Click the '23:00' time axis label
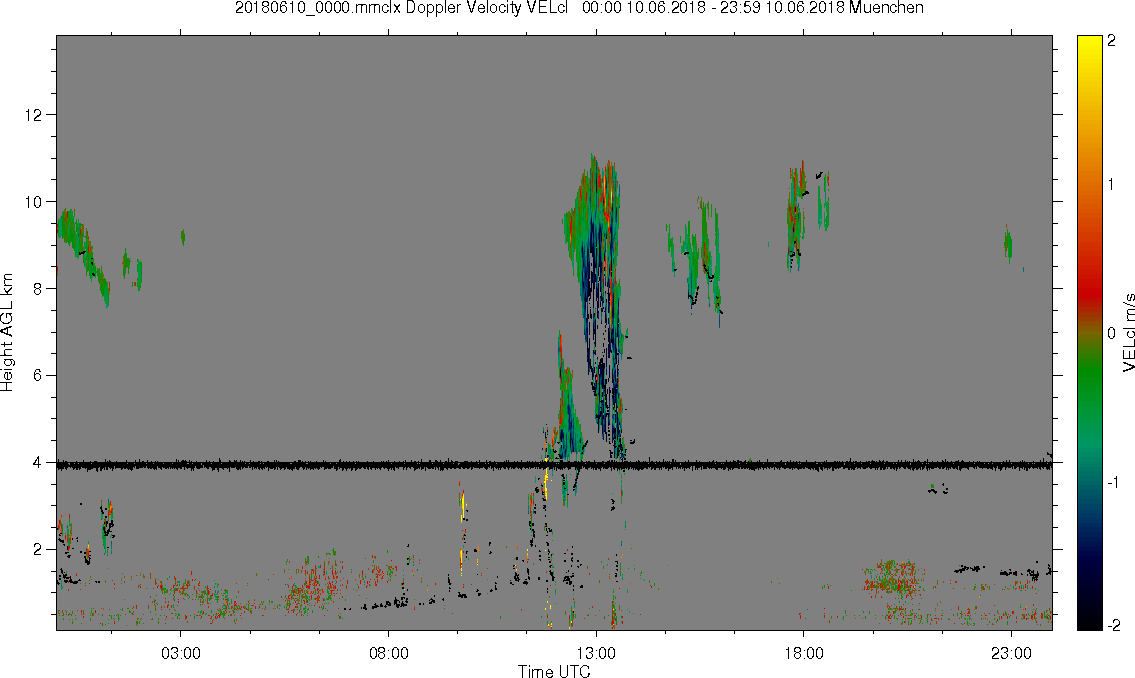The width and height of the screenshot is (1135, 678). [x=1011, y=653]
